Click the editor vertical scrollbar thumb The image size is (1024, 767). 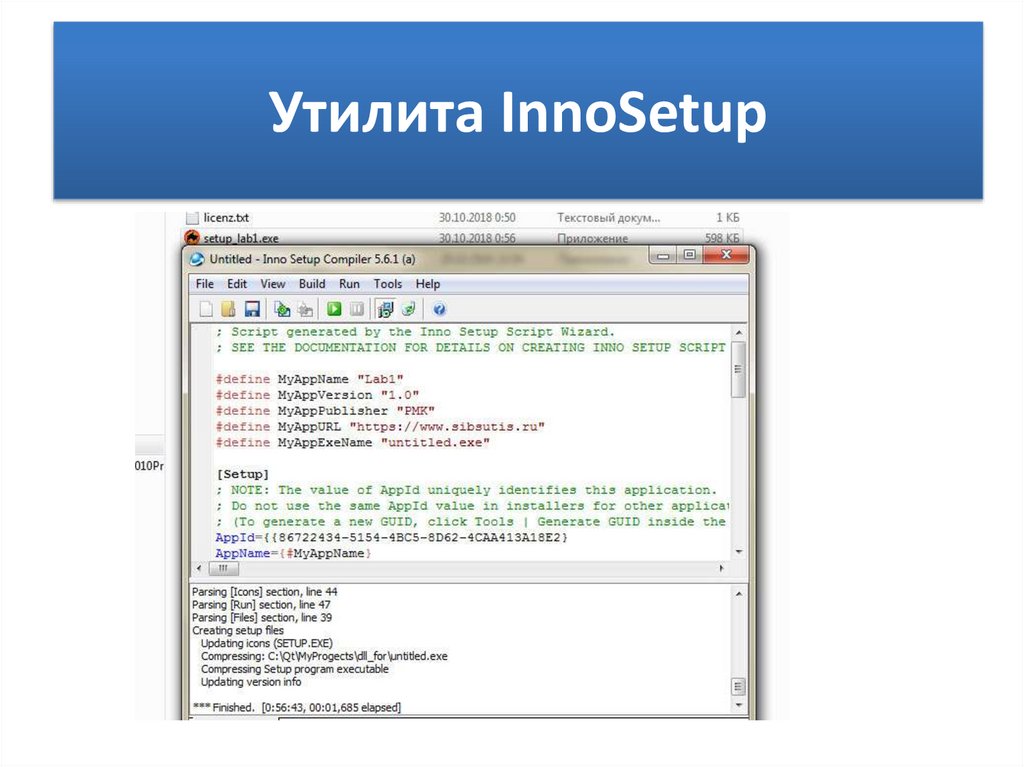739,369
